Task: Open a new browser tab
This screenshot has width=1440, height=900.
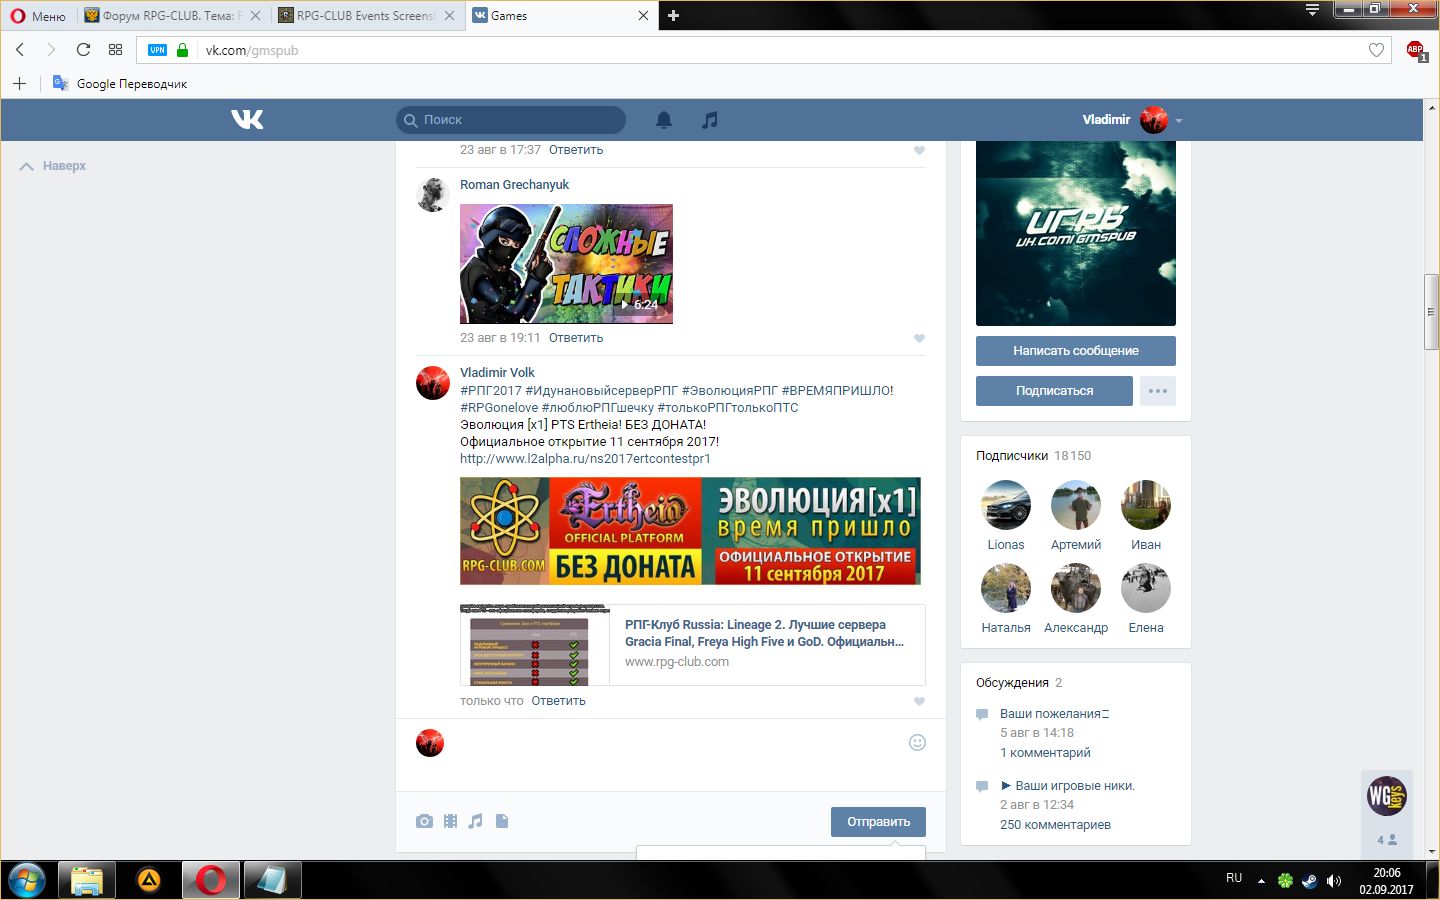Action: tap(673, 16)
